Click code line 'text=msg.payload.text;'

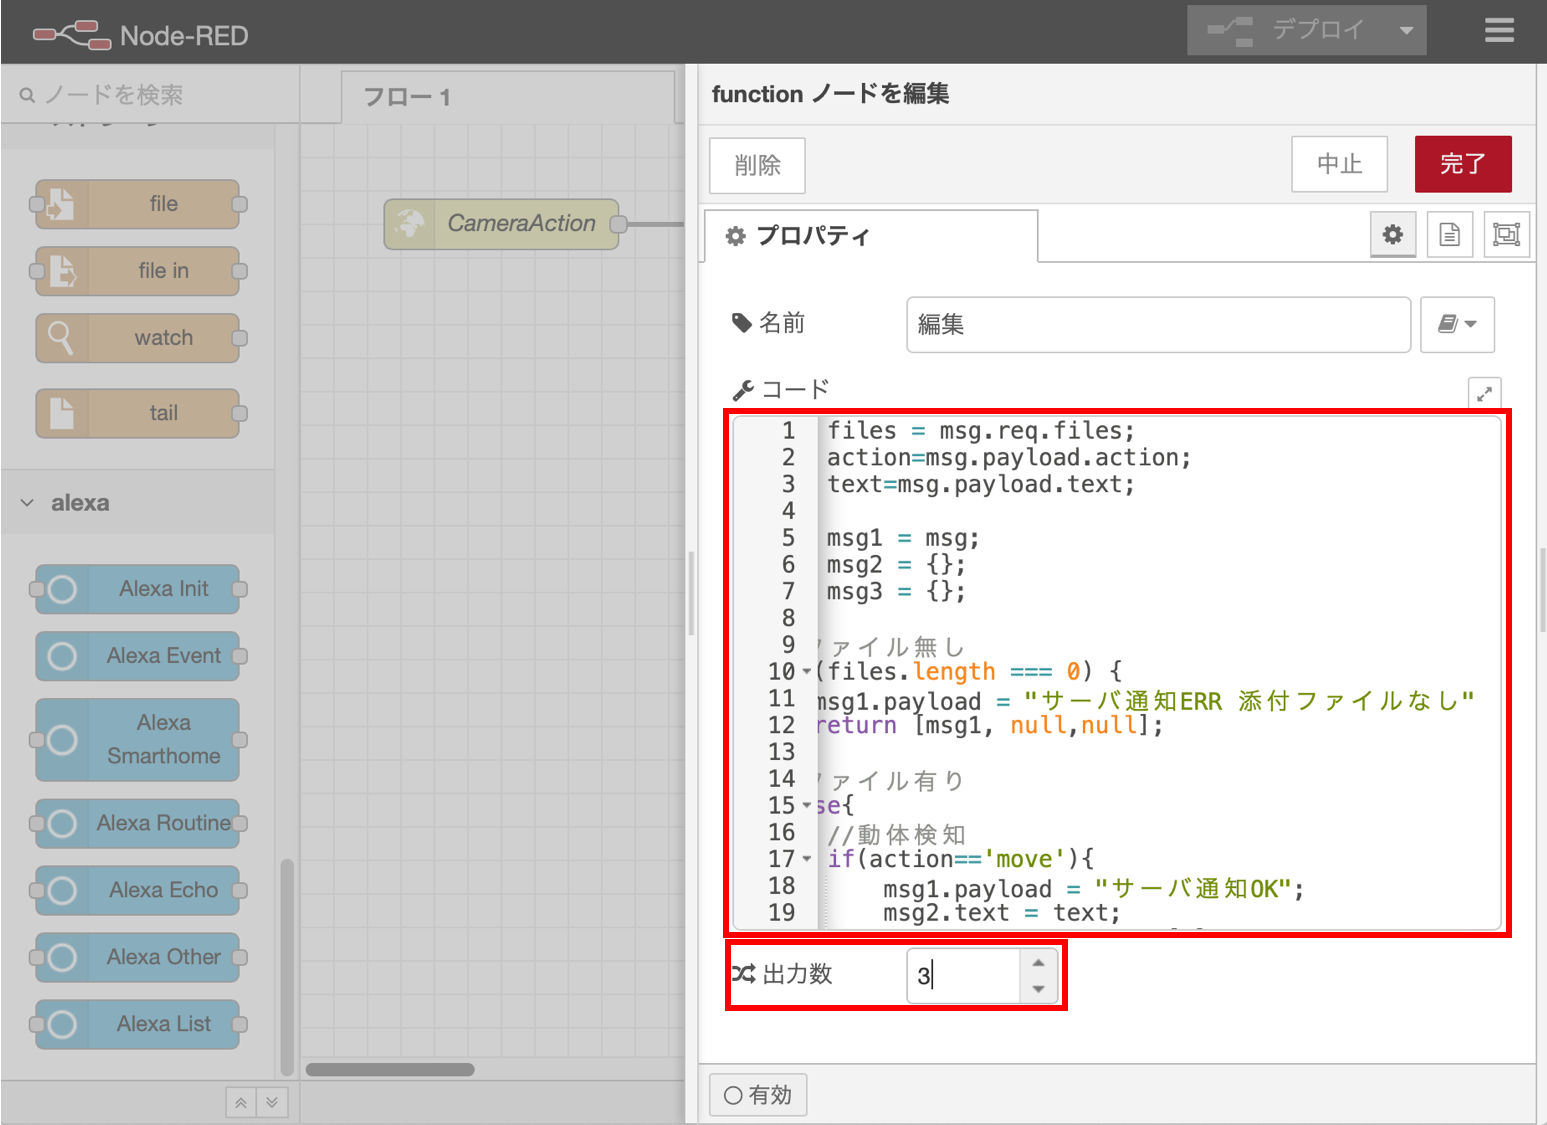981,485
